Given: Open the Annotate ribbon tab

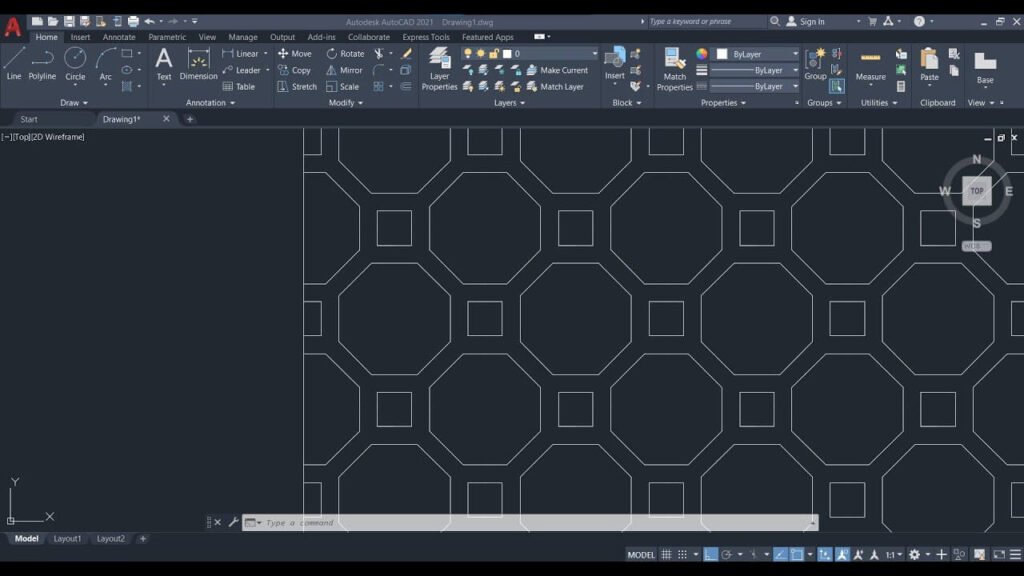Looking at the screenshot, I should pyautogui.click(x=119, y=37).
